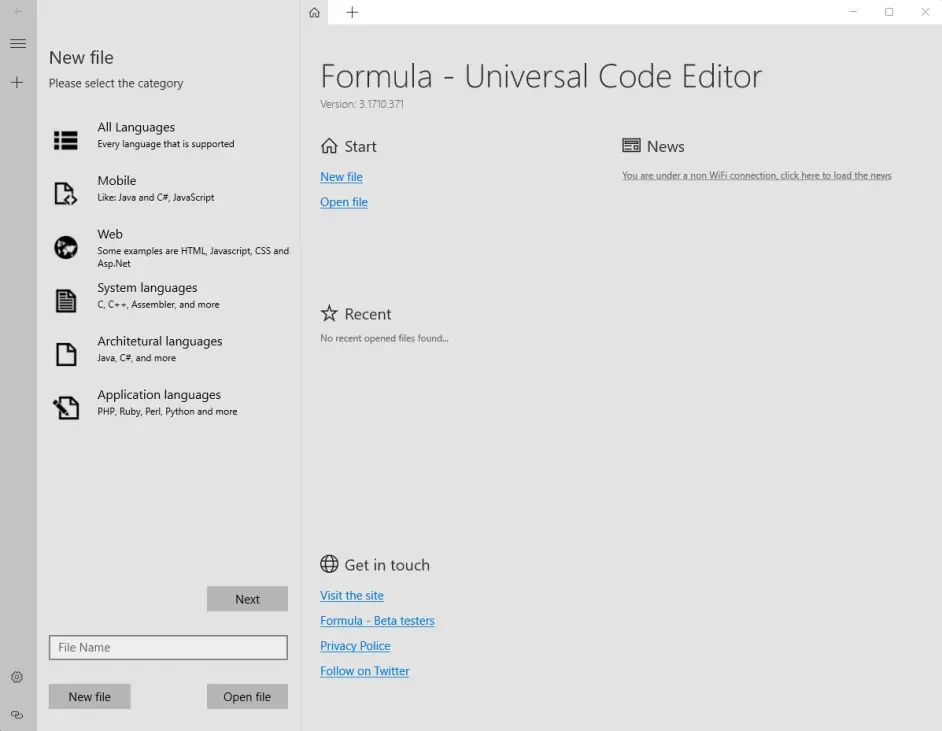Image resolution: width=942 pixels, height=731 pixels.
Task: Open the Privacy Police link
Action: tap(355, 646)
